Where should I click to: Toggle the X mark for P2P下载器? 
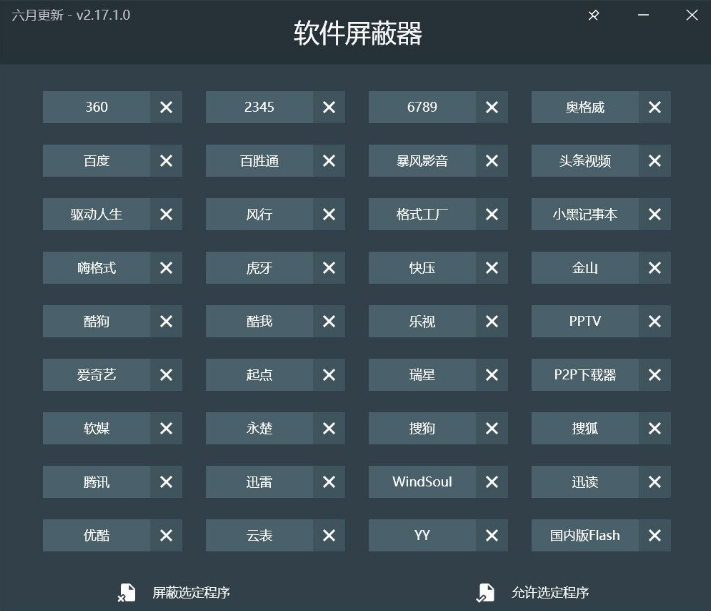[x=654, y=375]
